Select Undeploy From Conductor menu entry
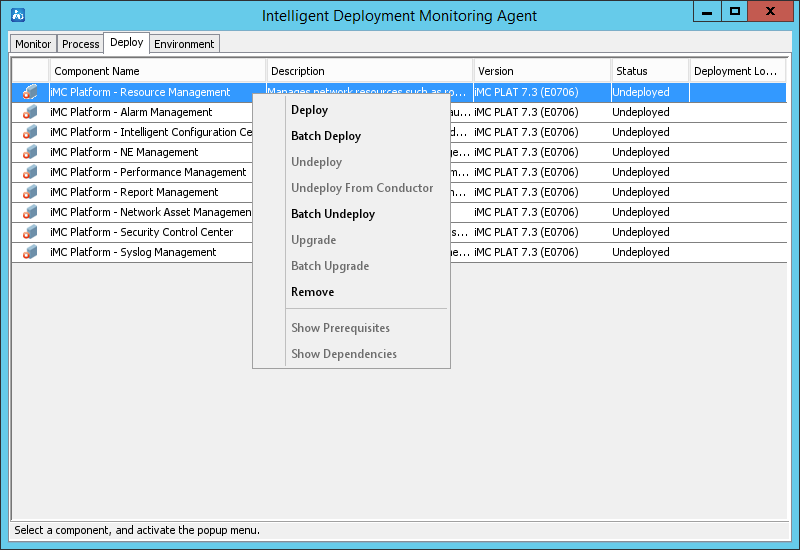 362,188
